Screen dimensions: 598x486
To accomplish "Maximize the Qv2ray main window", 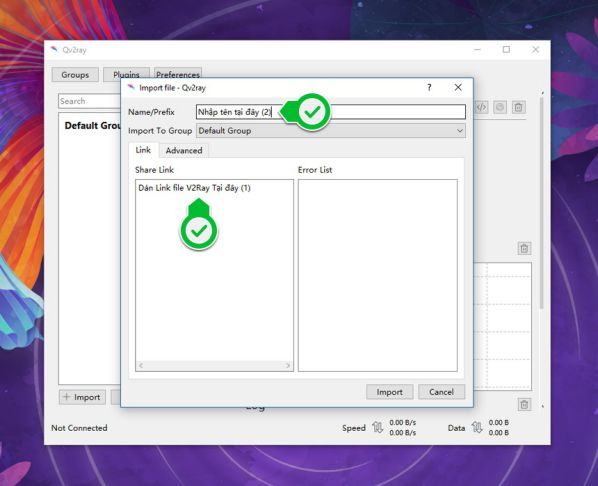I will point(506,50).
